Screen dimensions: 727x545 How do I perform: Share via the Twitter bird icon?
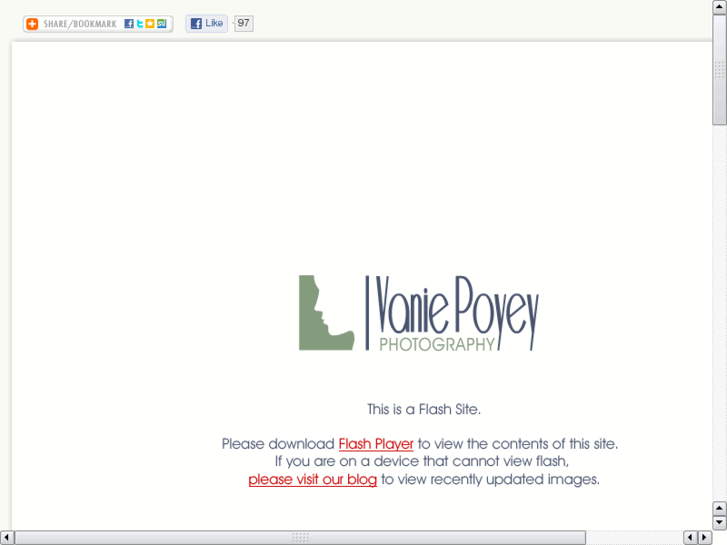click(140, 24)
